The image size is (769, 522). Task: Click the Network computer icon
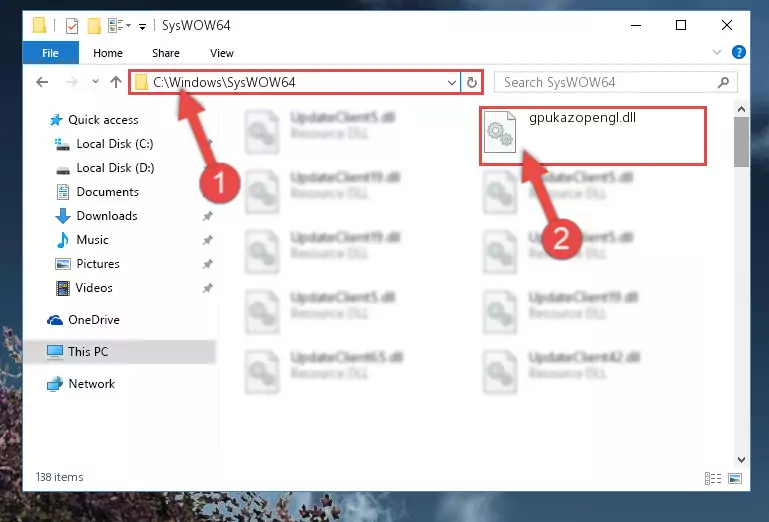tap(55, 384)
